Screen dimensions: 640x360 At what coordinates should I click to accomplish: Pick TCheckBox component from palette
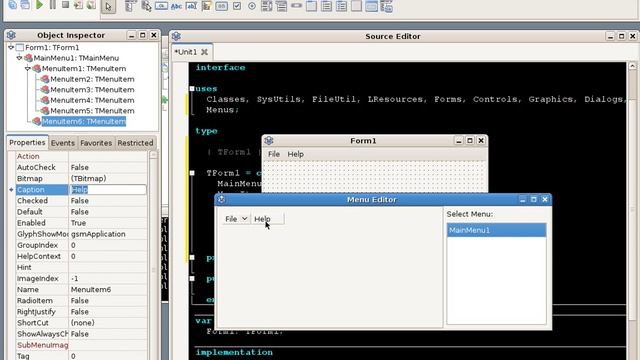[x=237, y=6]
